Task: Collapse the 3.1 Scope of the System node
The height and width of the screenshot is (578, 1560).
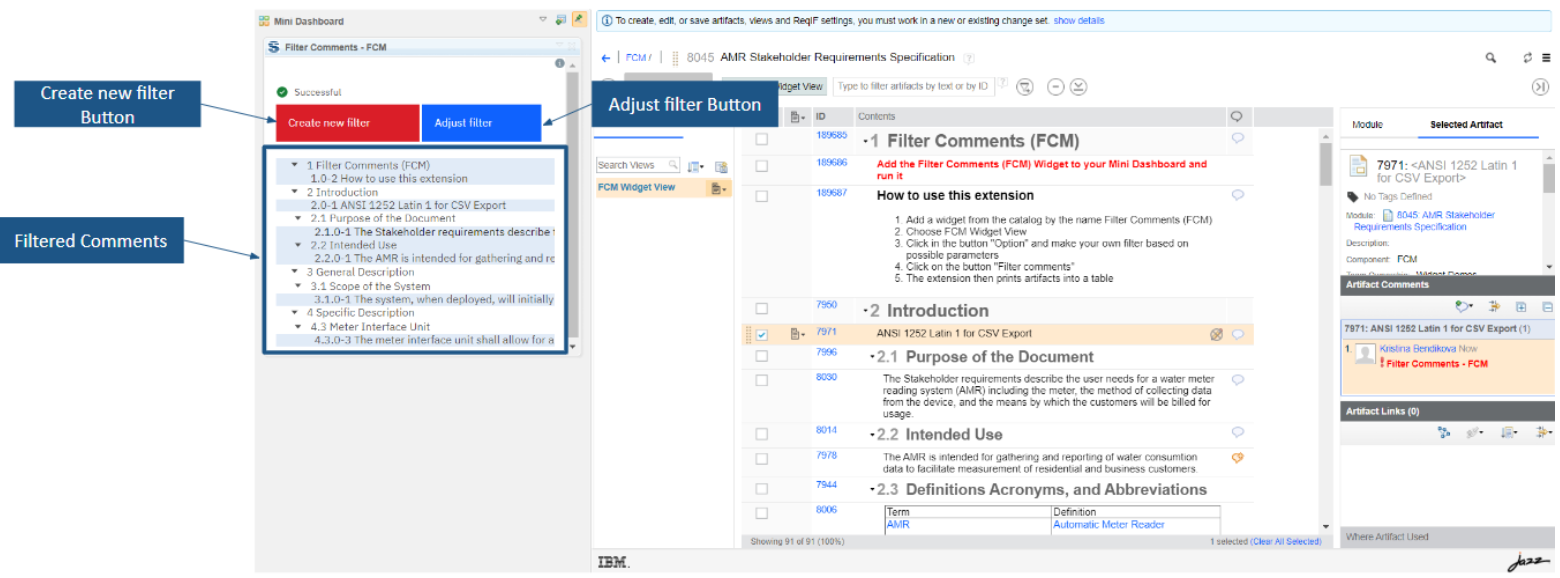Action: click(x=299, y=286)
